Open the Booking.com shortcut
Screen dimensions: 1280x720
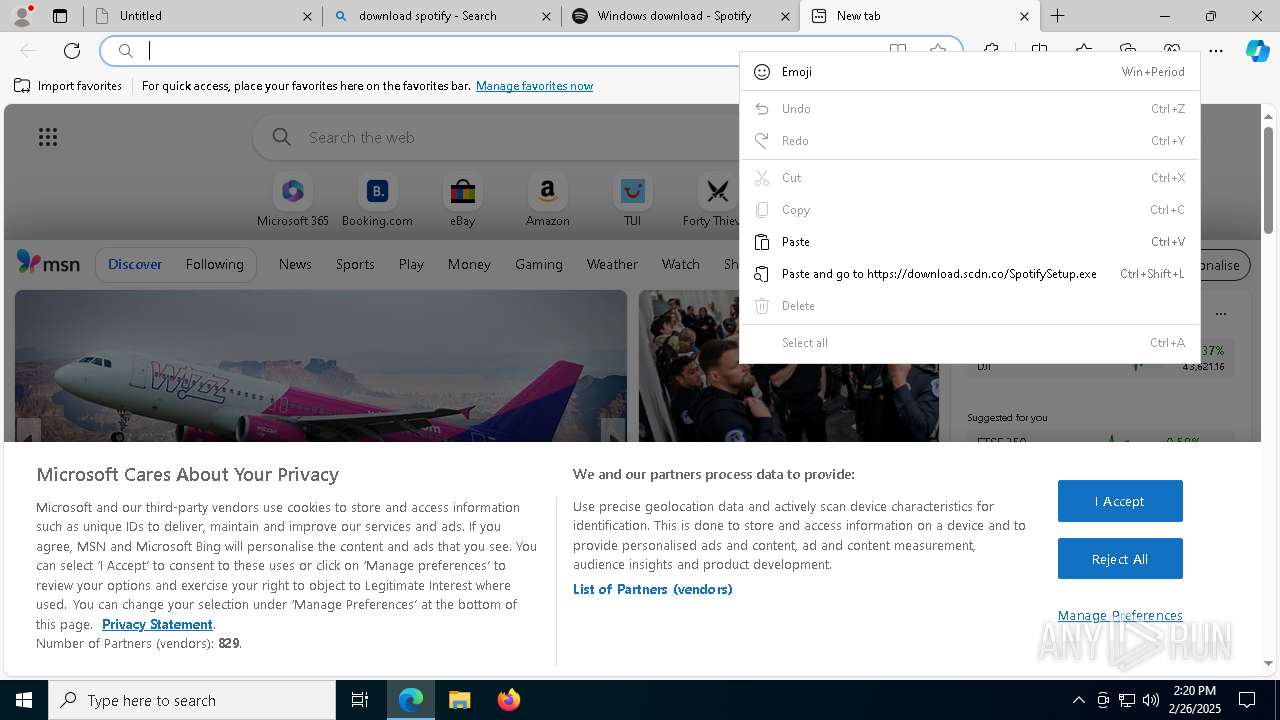point(377,201)
